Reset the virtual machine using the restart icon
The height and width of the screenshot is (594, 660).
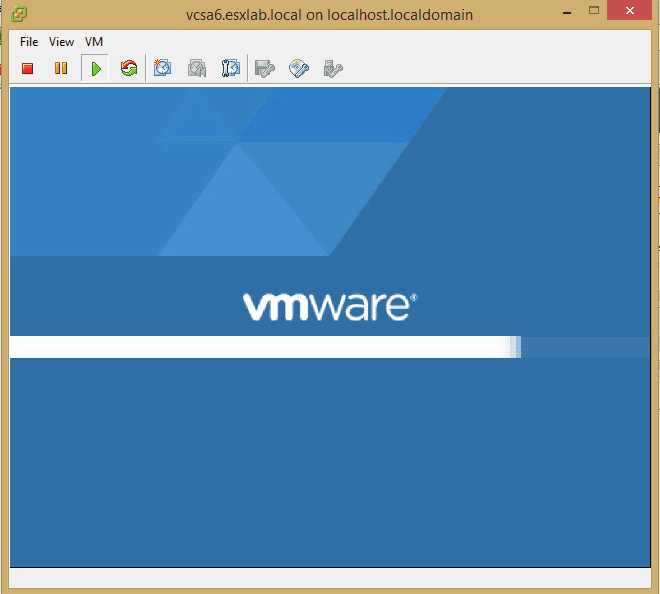tap(129, 68)
